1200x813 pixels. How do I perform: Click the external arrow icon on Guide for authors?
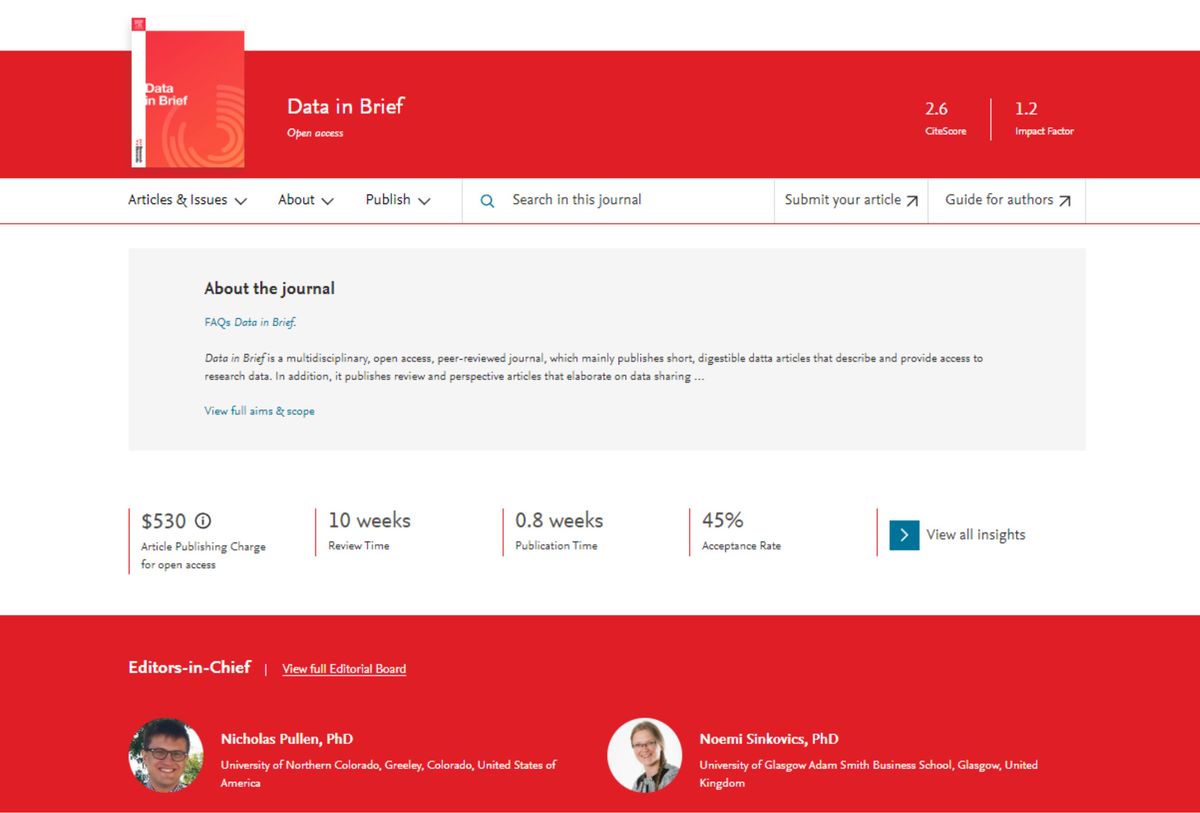click(1065, 201)
